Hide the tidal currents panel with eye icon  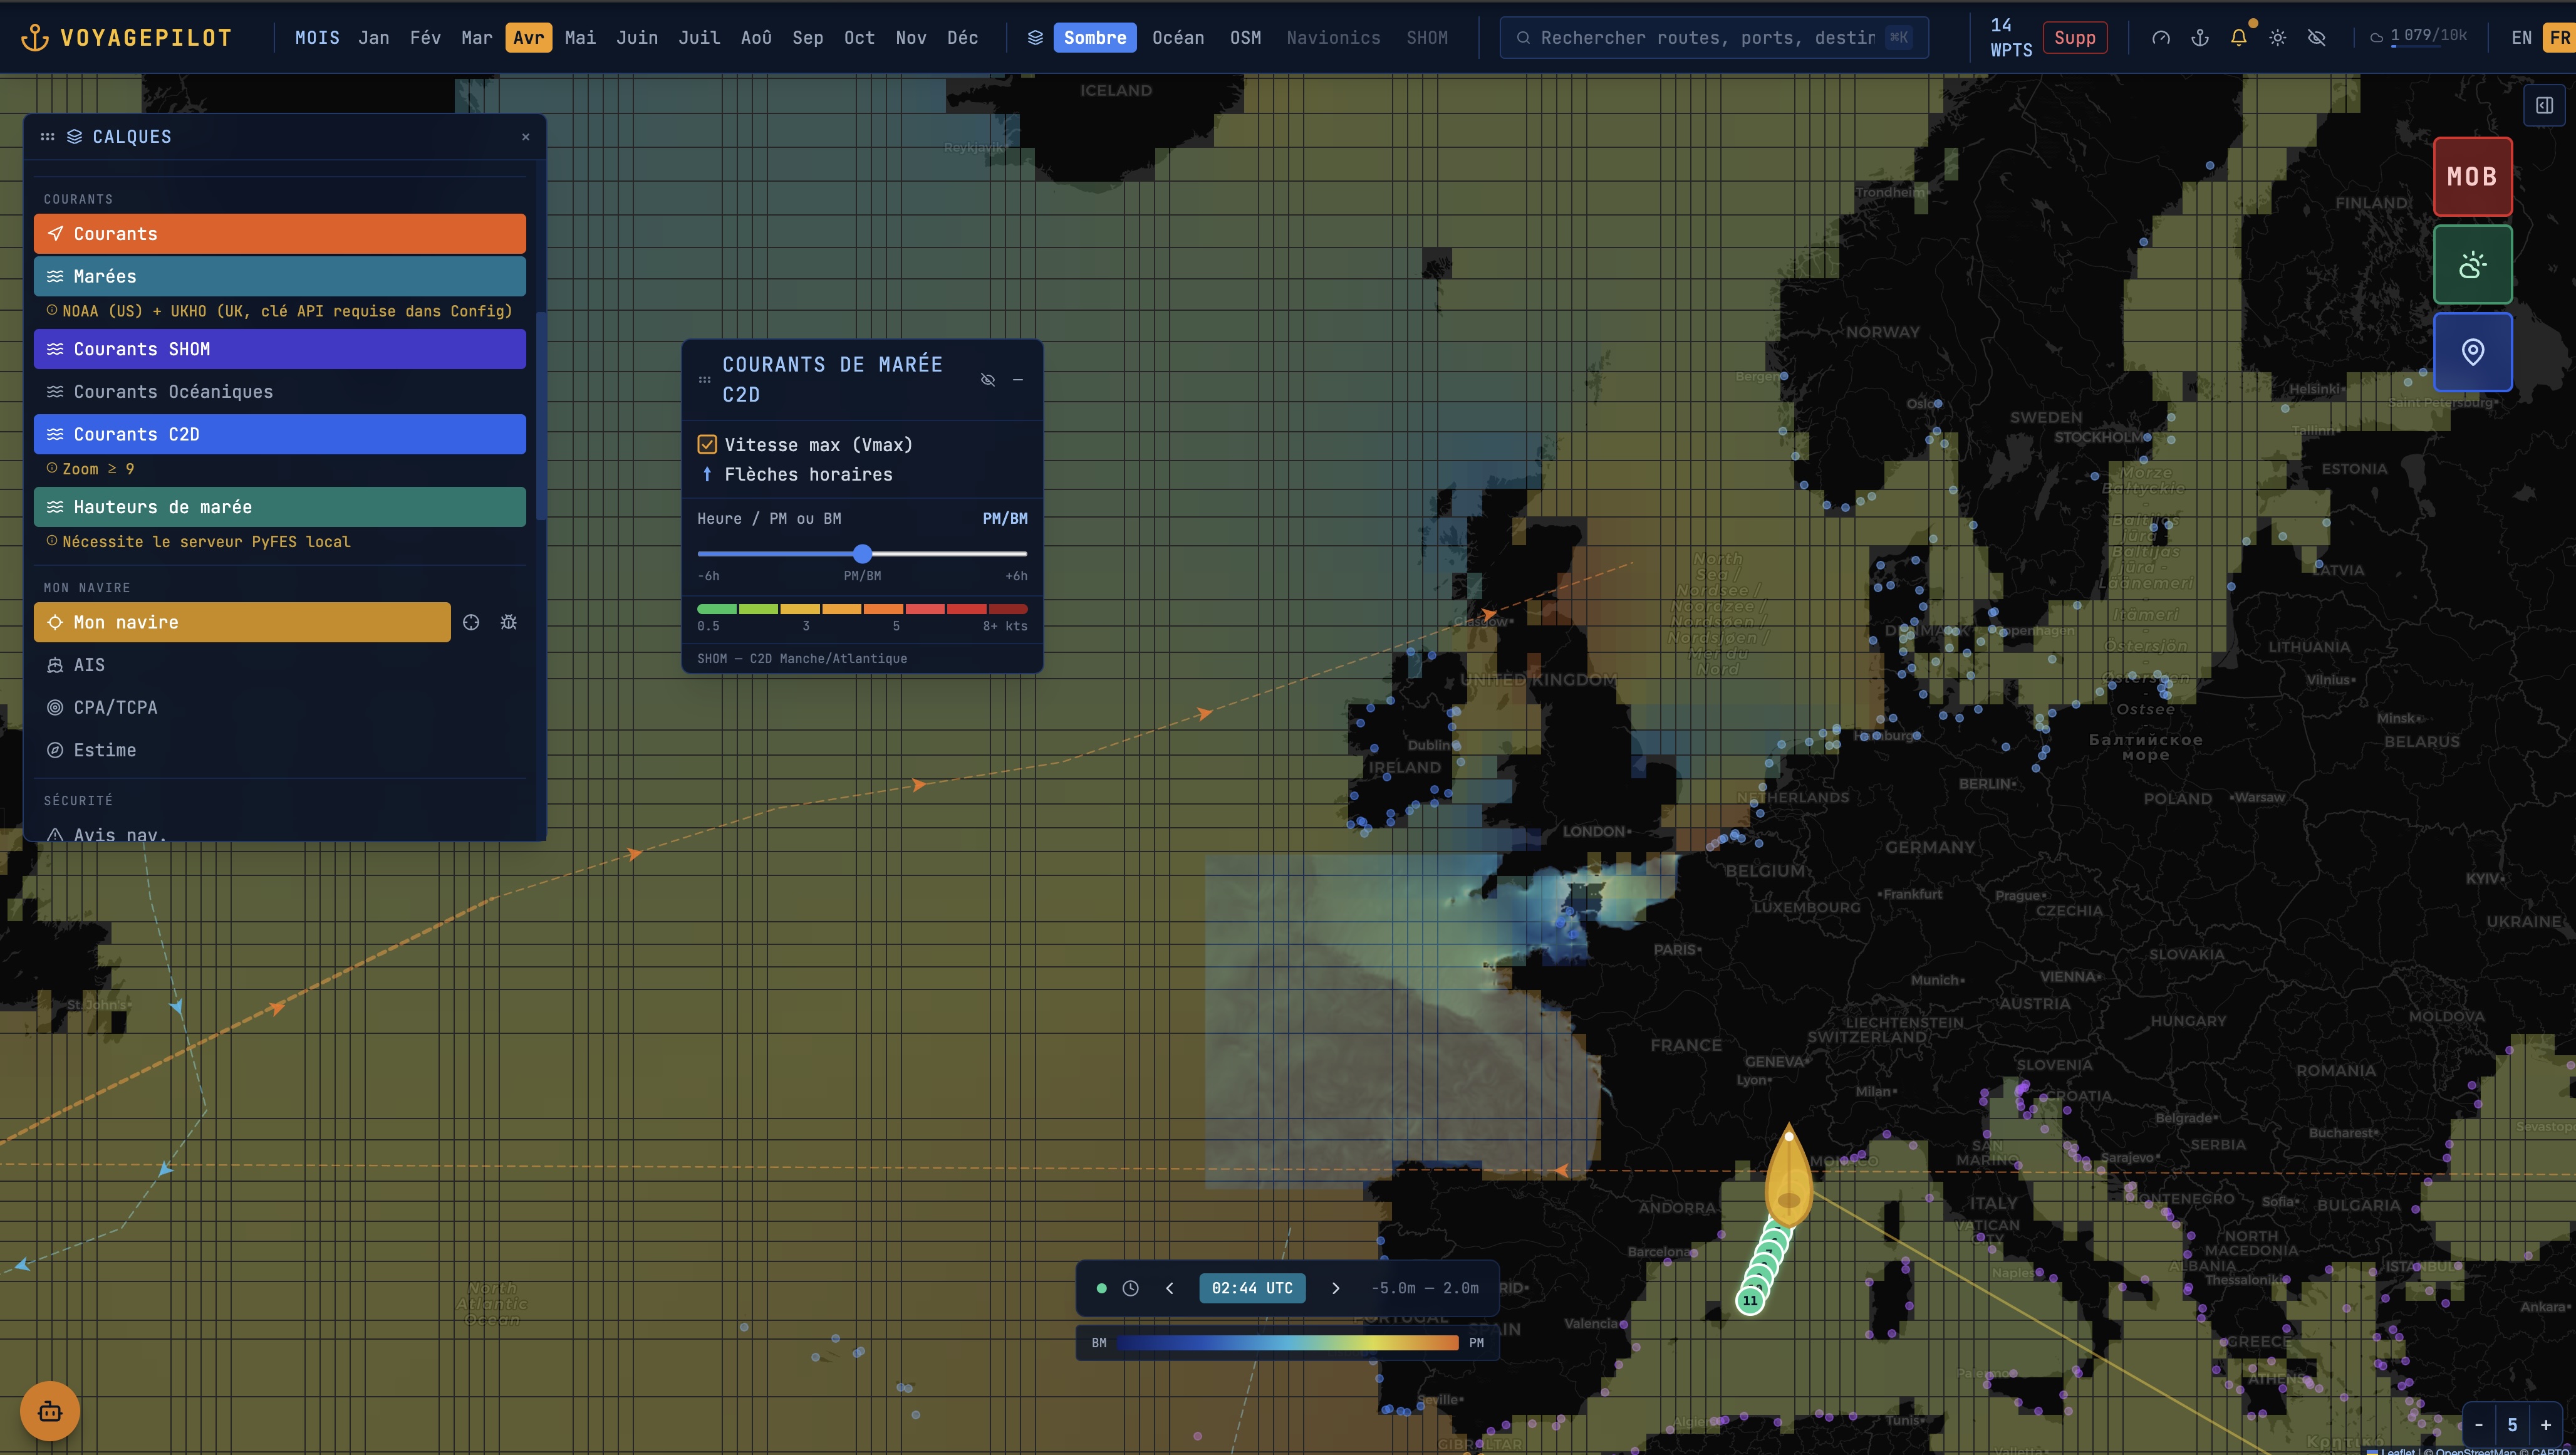(x=987, y=380)
